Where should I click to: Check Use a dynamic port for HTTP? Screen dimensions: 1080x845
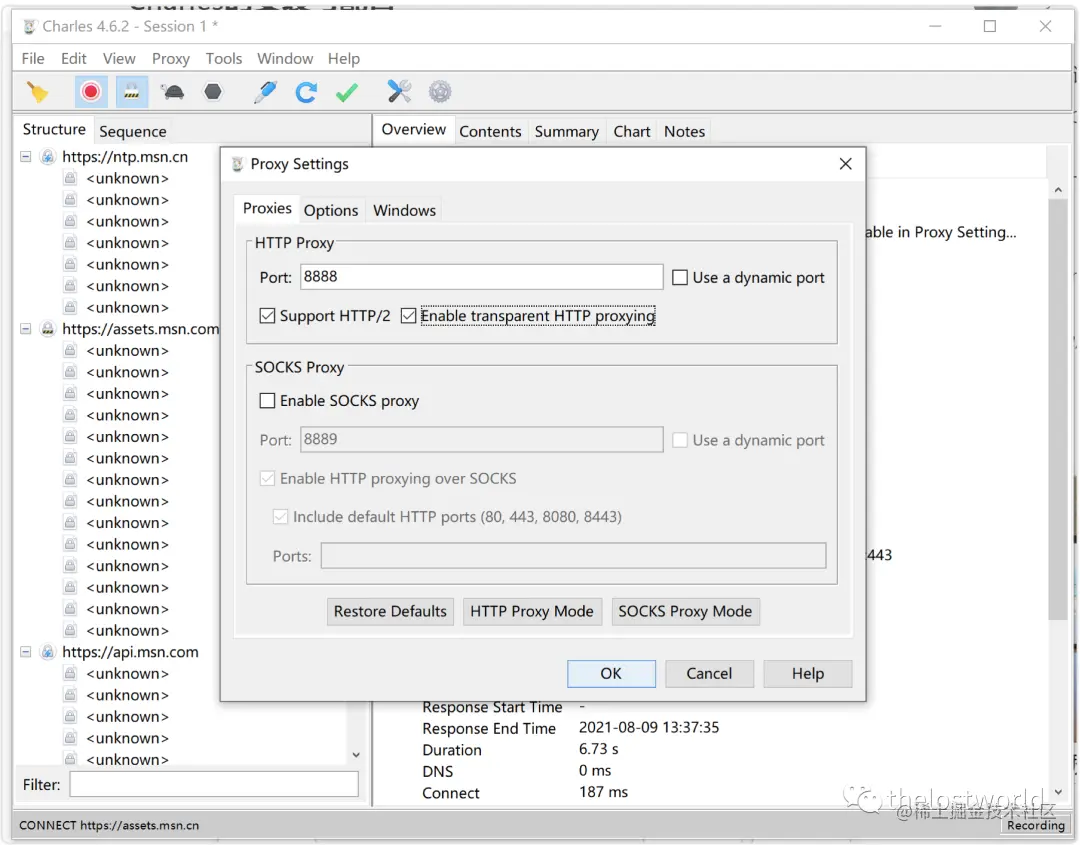point(680,278)
